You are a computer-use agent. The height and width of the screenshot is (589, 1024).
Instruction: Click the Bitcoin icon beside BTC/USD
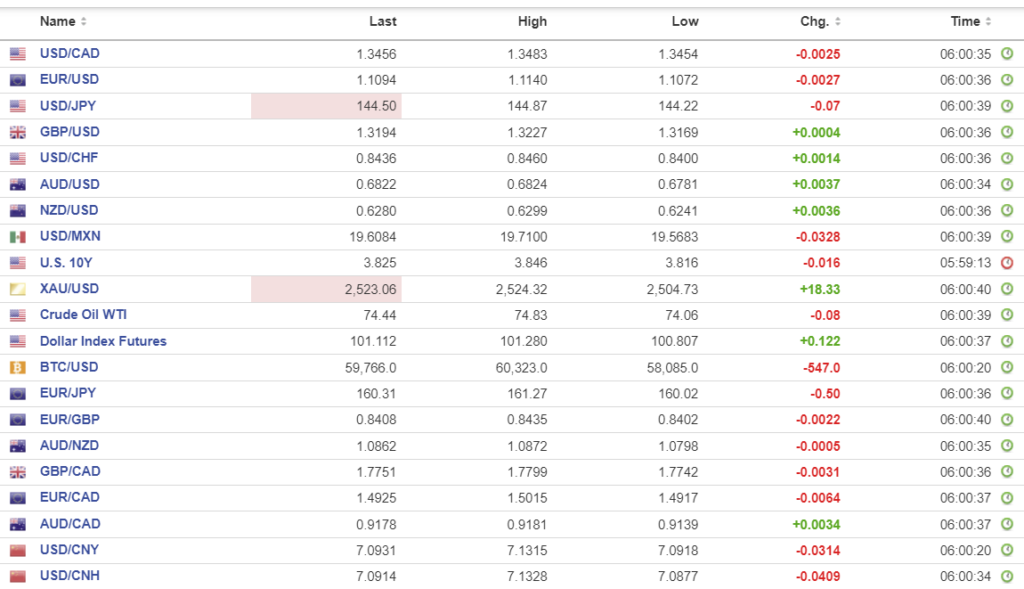(17, 367)
